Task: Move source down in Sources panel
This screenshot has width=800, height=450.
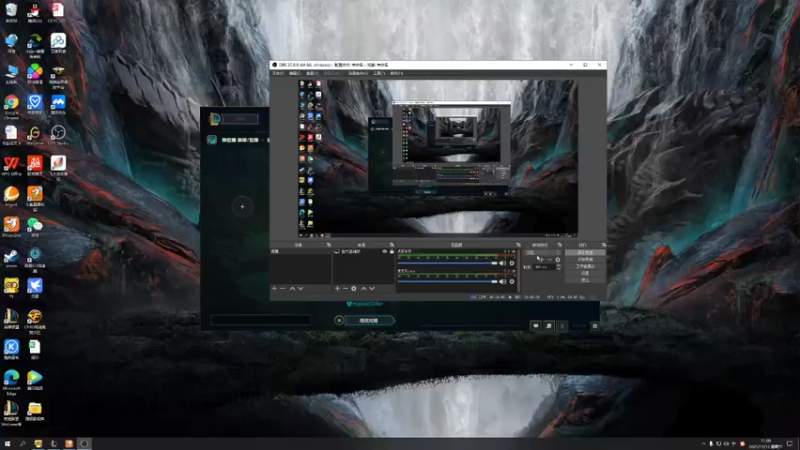Action: (x=372, y=289)
